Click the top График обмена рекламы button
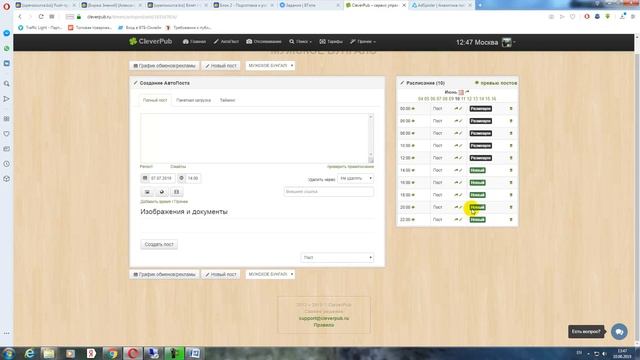This screenshot has width=640, height=360. tap(164, 66)
